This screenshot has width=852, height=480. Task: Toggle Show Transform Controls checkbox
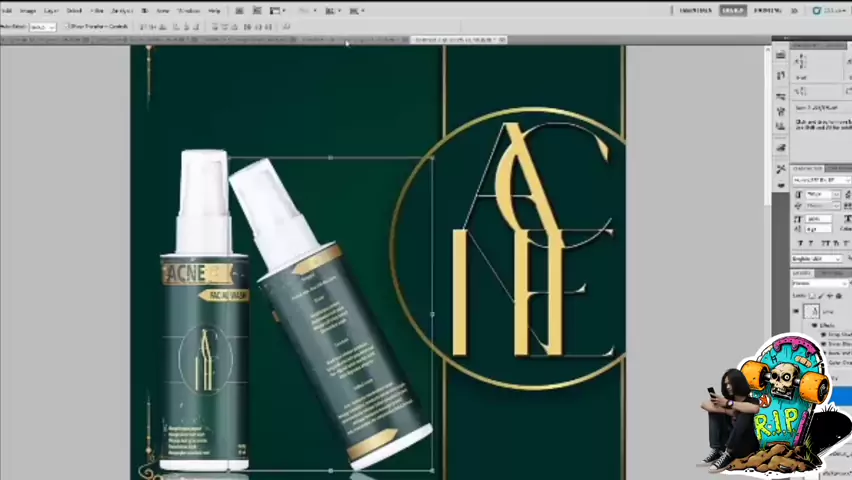pos(69,26)
